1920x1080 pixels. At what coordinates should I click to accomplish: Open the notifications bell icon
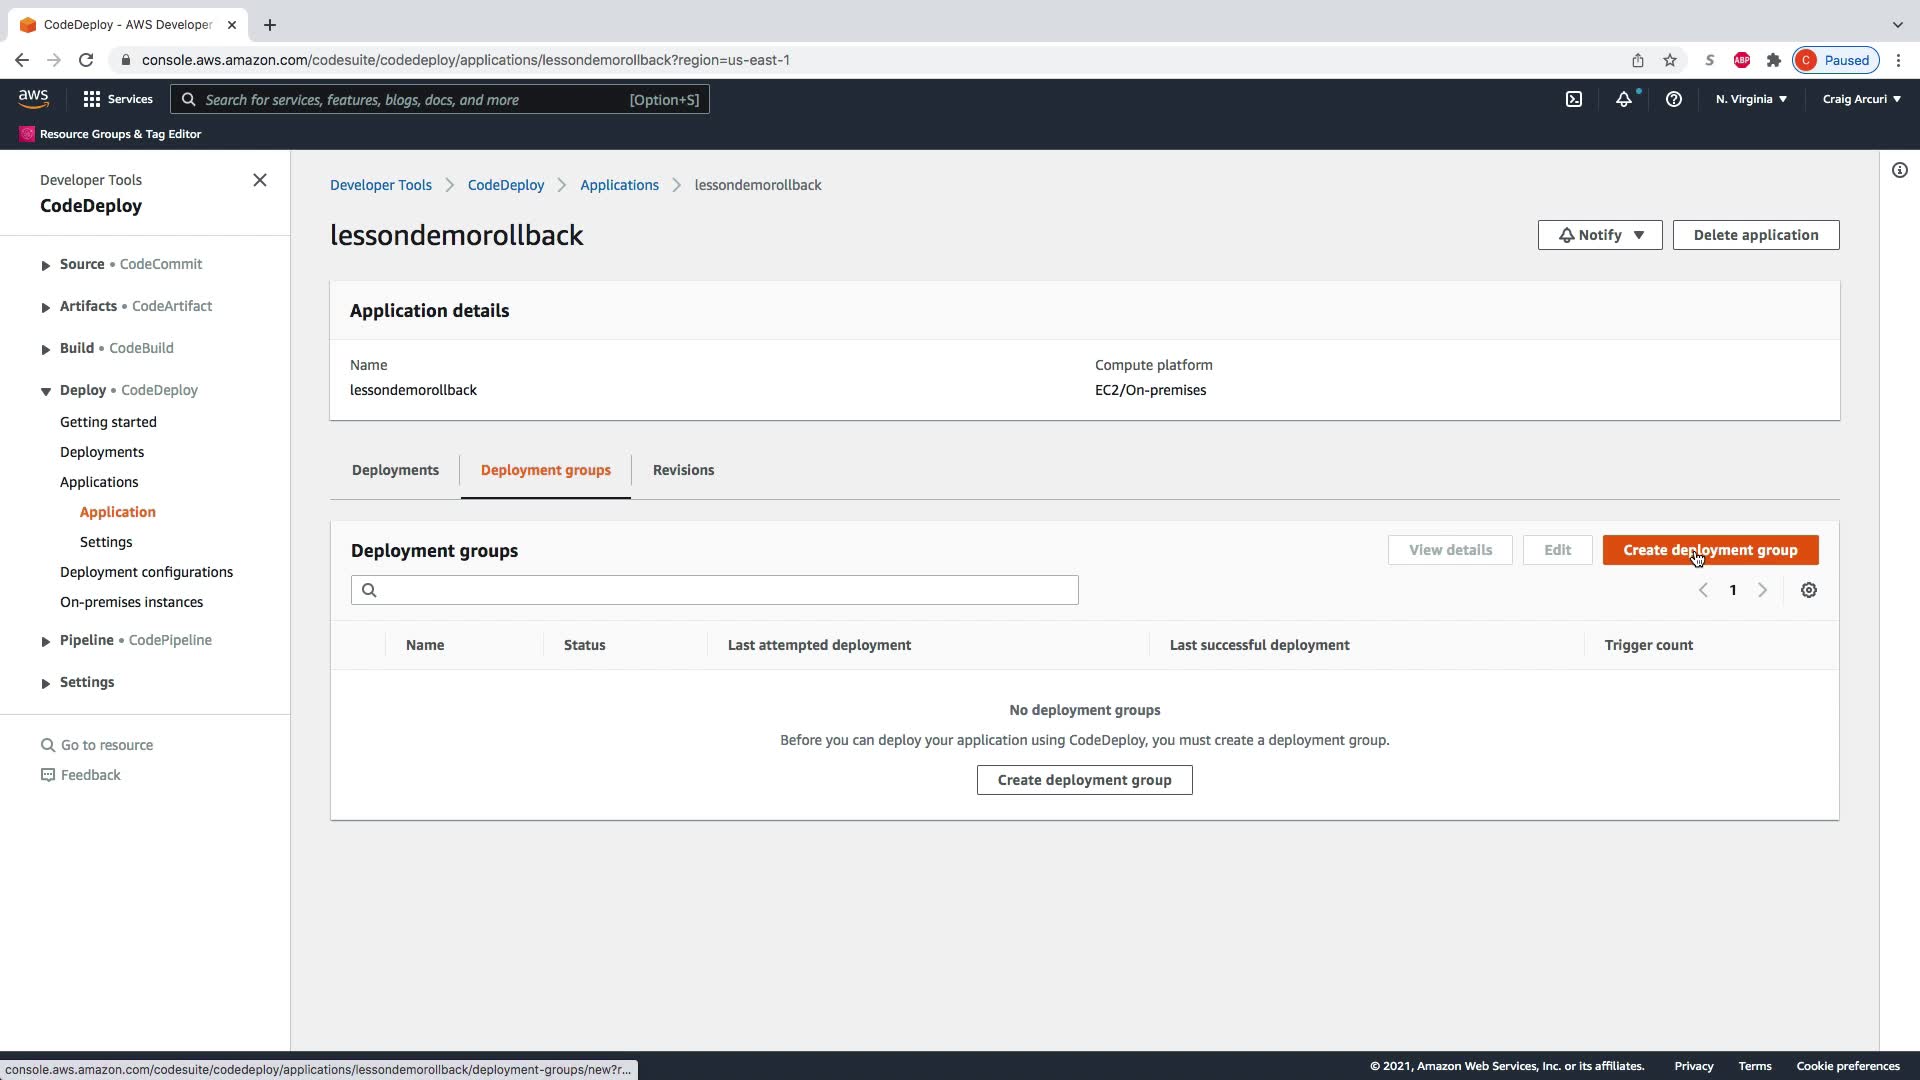pyautogui.click(x=1623, y=99)
